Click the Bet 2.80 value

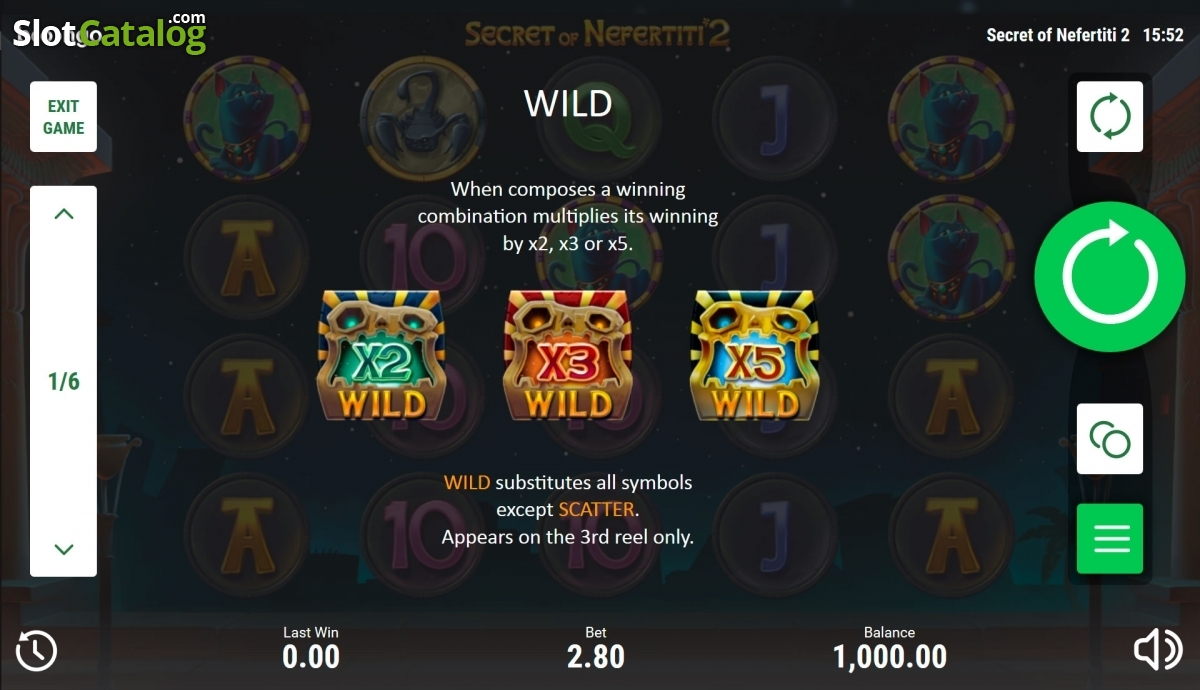point(596,657)
